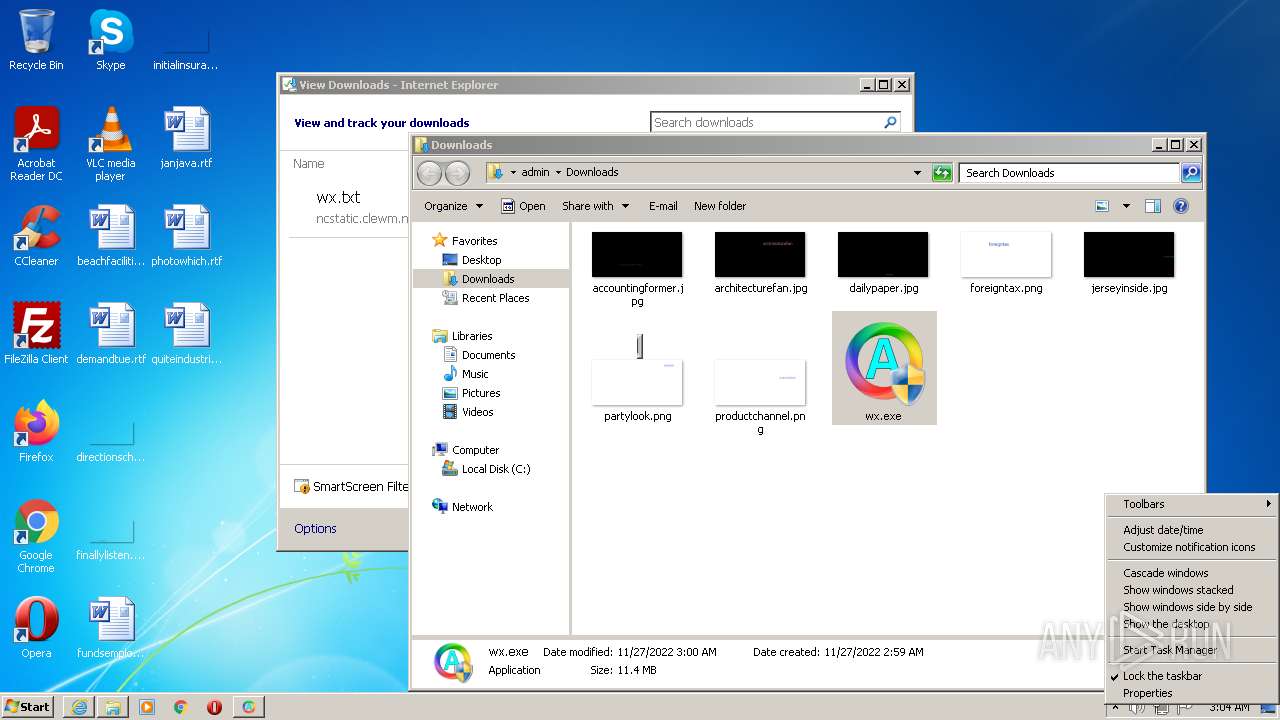Select the Firefox desktop shortcut

point(36,432)
